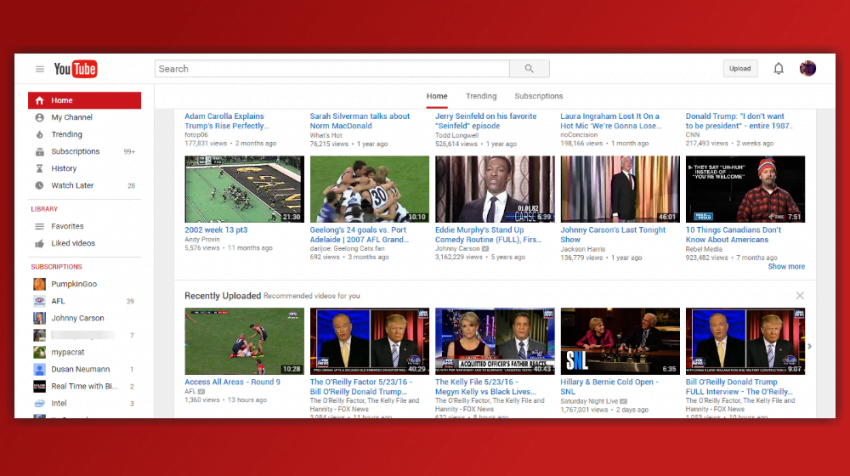This screenshot has height=476, width=850.
Task: Switch to the Home tab
Action: pyautogui.click(x=436, y=96)
